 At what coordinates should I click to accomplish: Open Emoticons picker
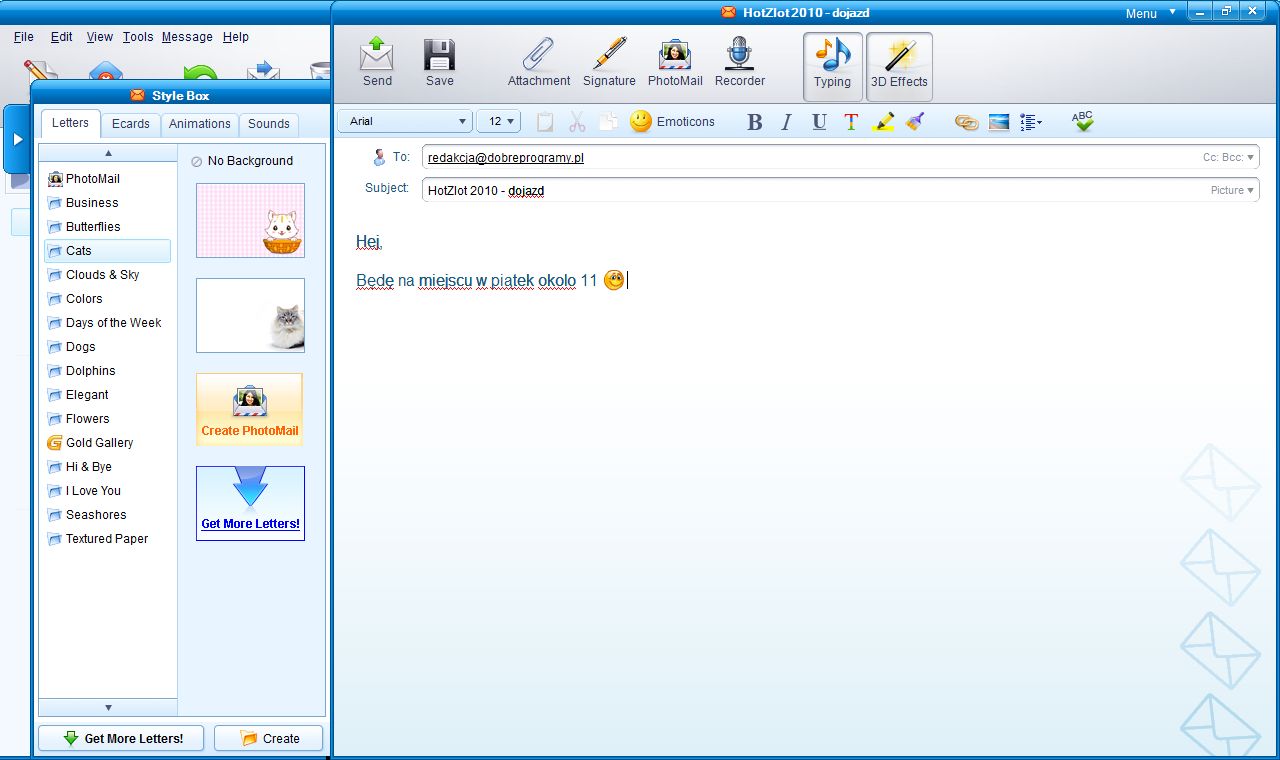[672, 122]
